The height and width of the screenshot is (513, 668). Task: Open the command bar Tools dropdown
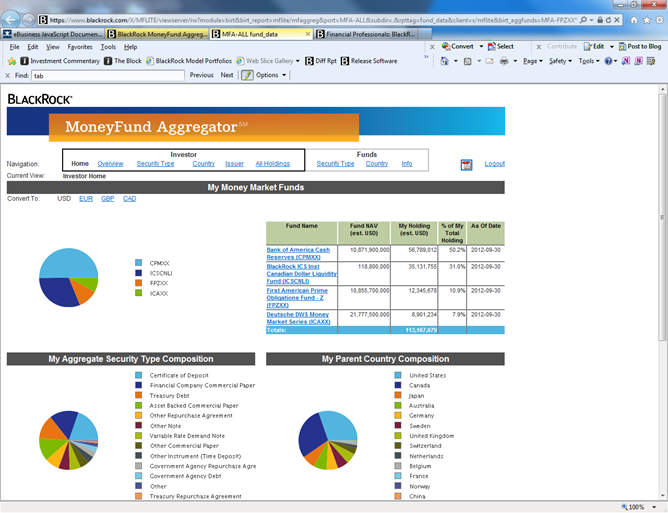589,61
